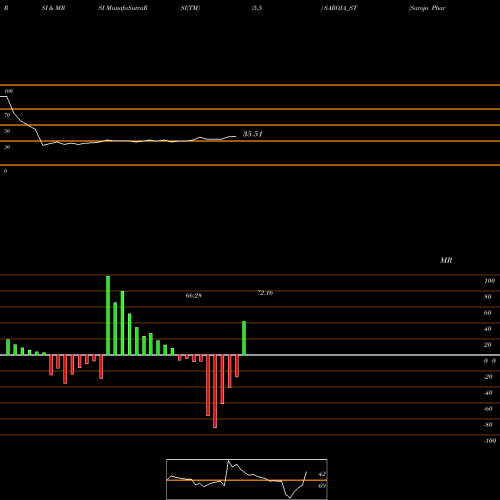
Task: Click the RSI axis label 70
Action: [x=7, y=115]
